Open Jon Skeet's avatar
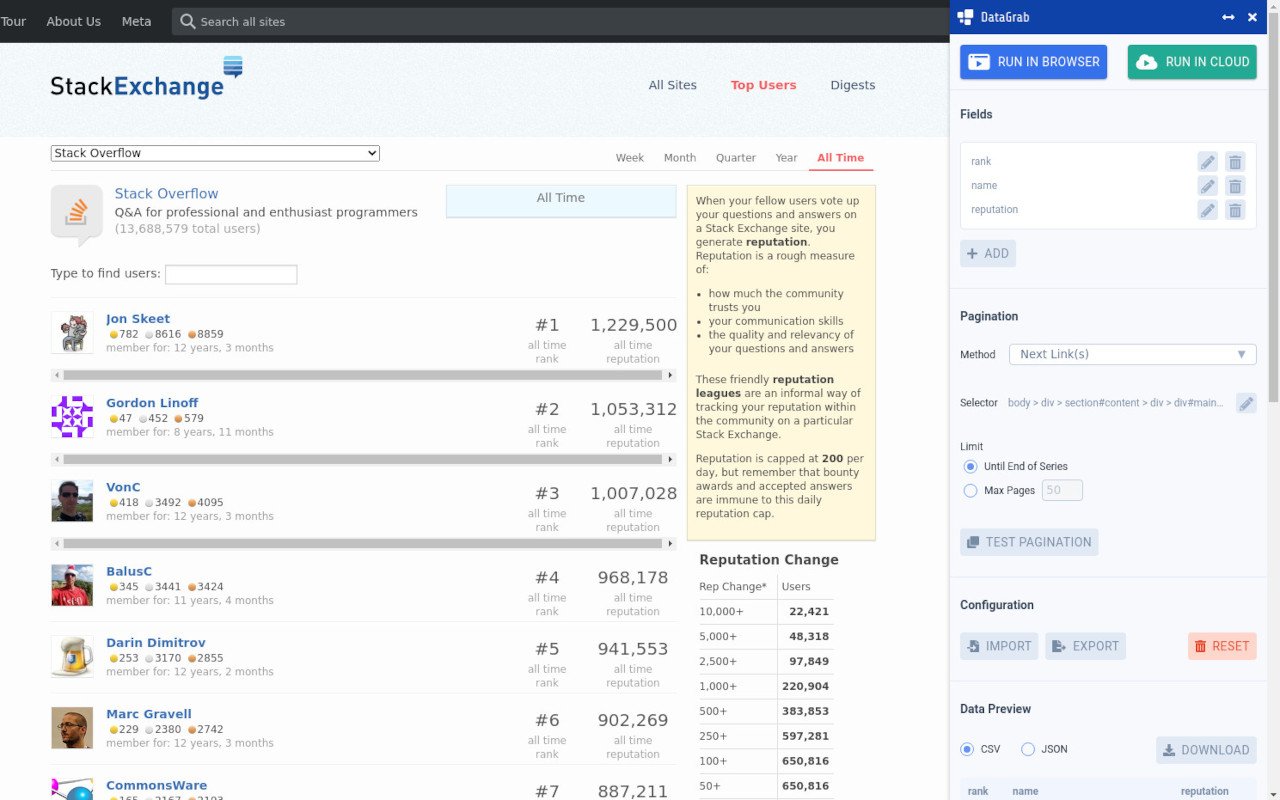The image size is (1280, 800). 72,332
